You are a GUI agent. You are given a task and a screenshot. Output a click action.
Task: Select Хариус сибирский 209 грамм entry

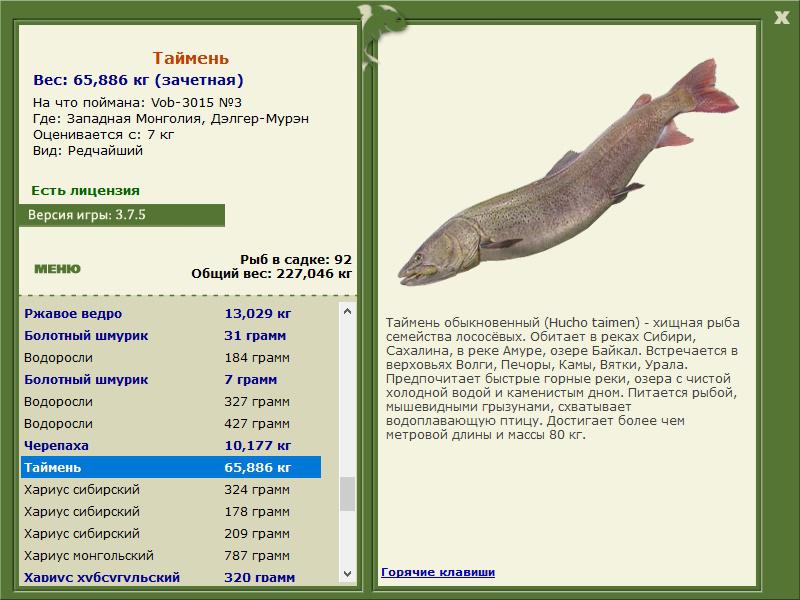pos(171,533)
